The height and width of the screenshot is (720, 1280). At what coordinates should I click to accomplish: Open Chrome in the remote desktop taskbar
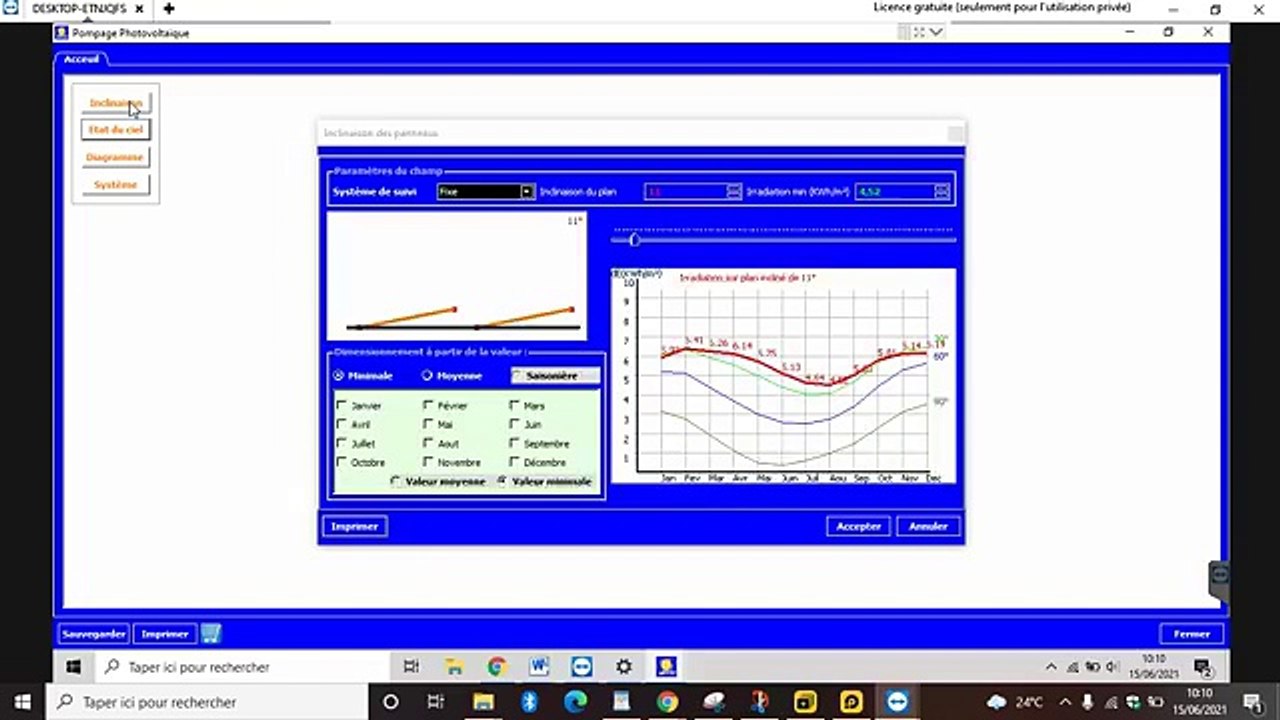(496, 667)
